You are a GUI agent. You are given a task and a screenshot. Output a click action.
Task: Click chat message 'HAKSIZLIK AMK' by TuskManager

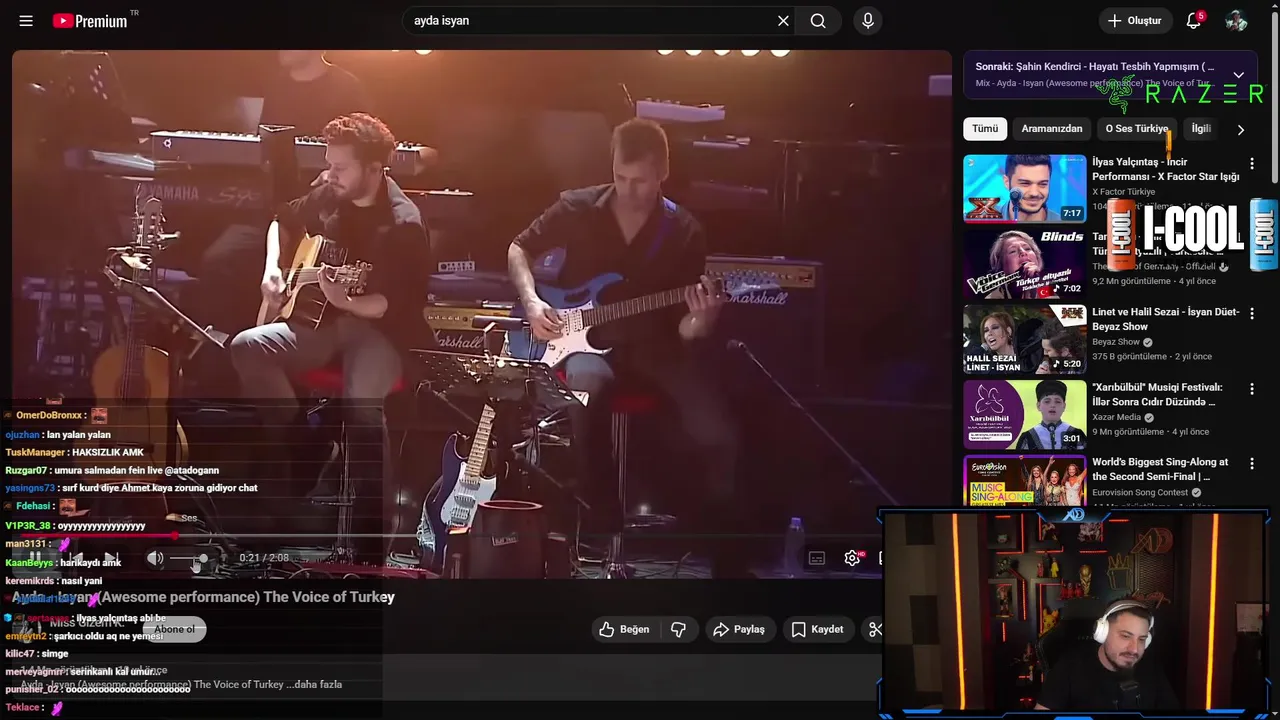tap(108, 452)
